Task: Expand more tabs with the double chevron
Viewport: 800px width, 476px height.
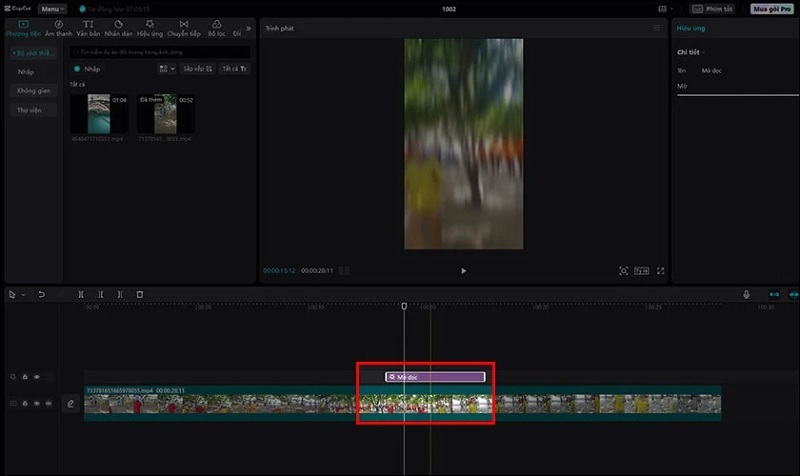Action: (249, 27)
